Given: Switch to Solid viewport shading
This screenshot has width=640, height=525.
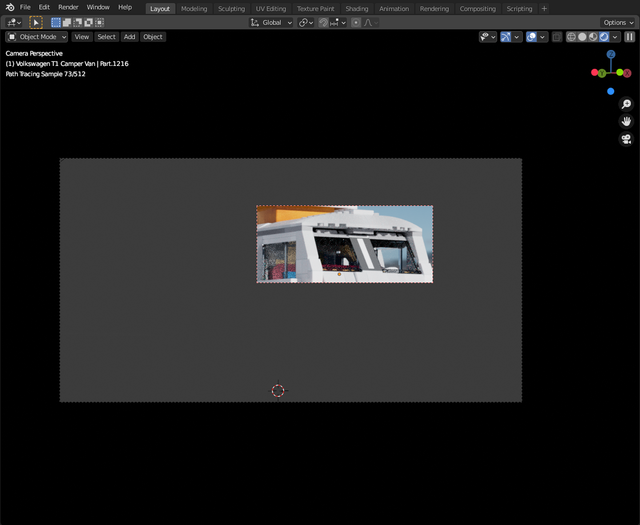Looking at the screenshot, I should [582, 37].
